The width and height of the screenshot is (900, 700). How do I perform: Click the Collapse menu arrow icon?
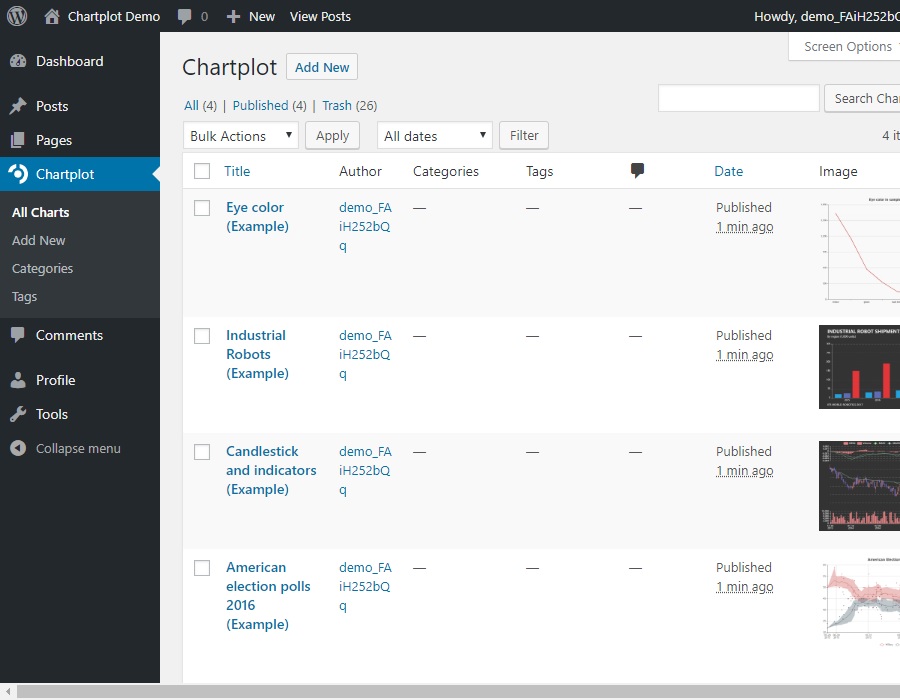click(x=18, y=448)
